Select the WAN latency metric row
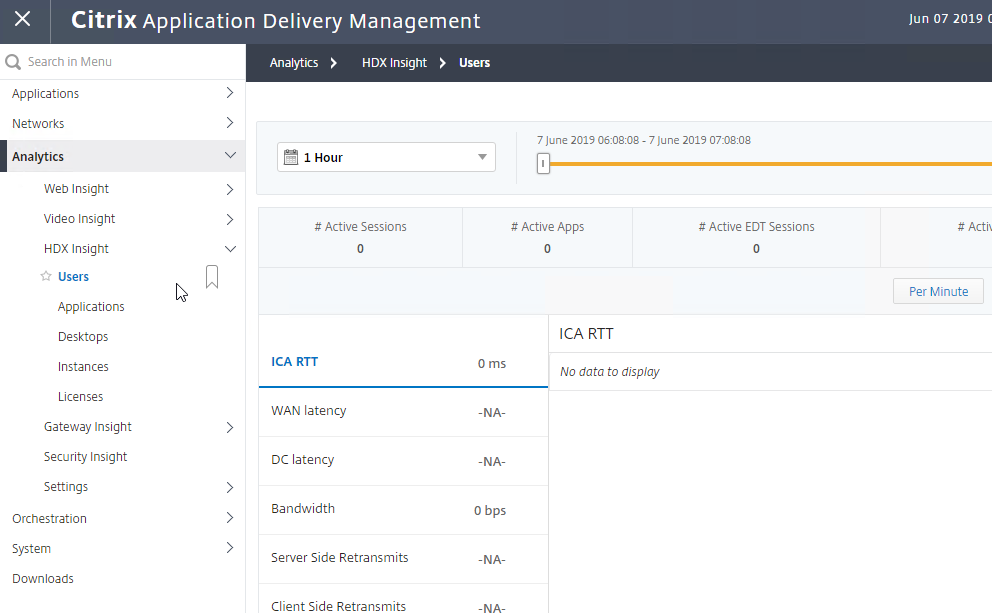992x613 pixels. tap(403, 412)
